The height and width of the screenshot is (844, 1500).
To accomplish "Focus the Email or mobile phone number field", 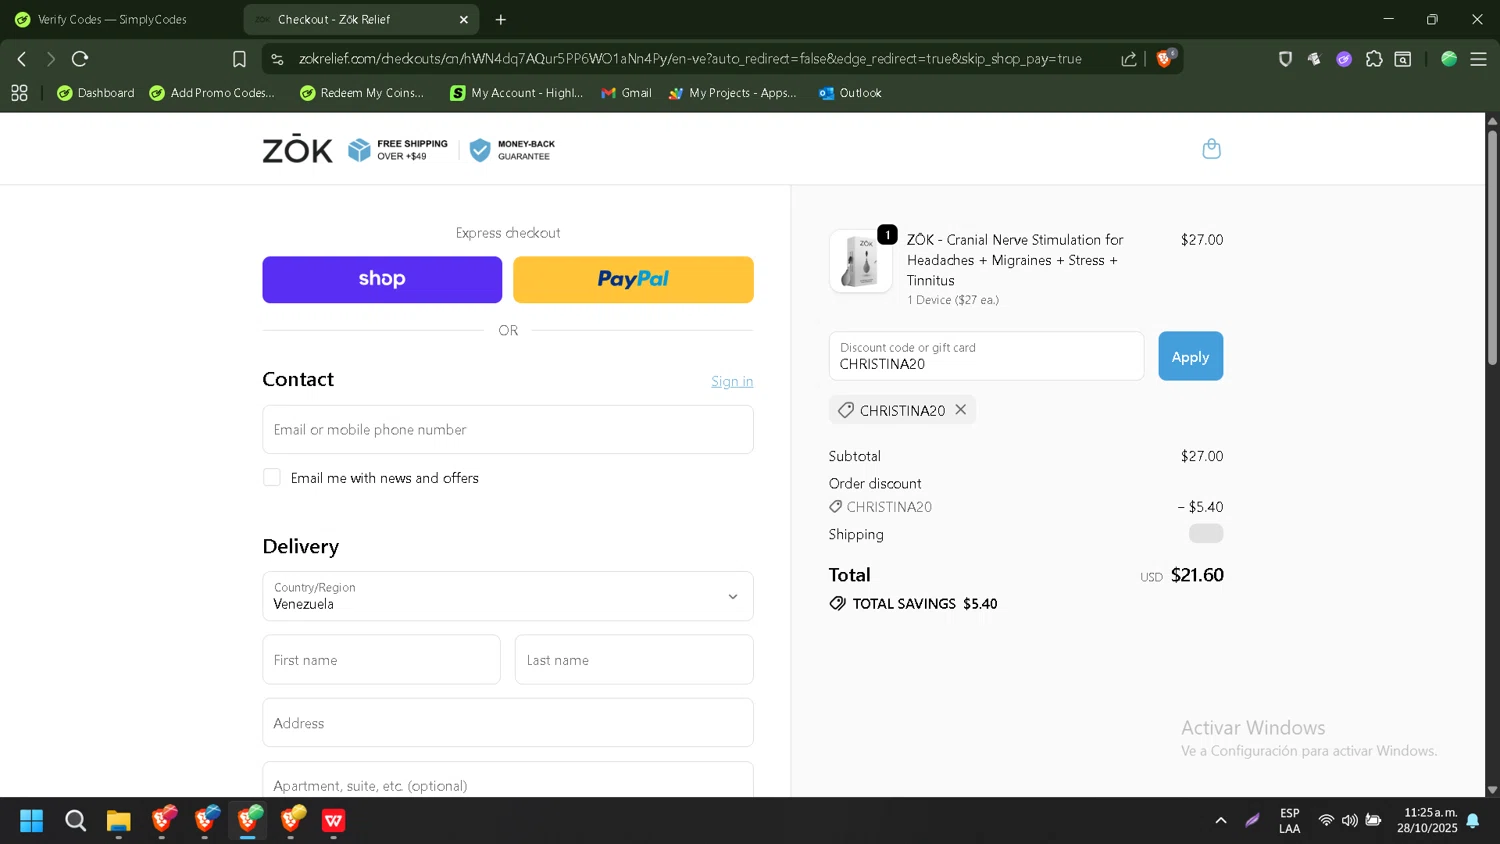I will point(507,429).
